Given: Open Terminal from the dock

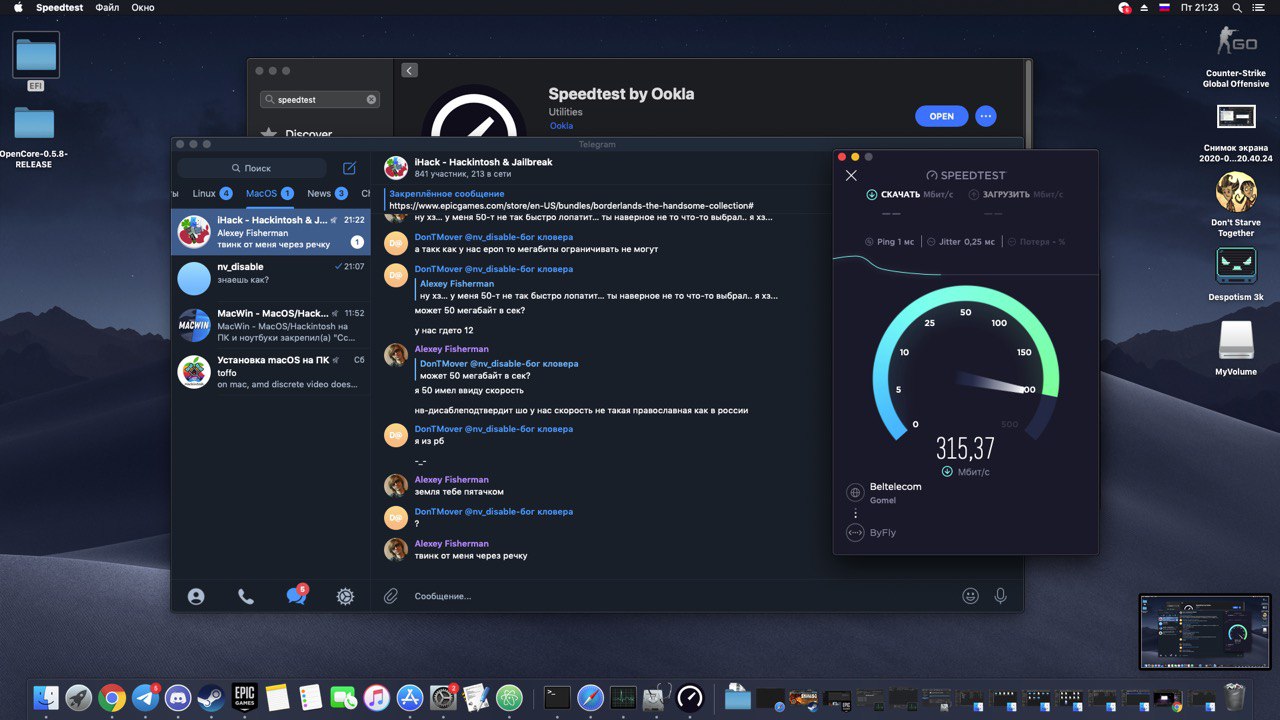Looking at the screenshot, I should coord(557,697).
